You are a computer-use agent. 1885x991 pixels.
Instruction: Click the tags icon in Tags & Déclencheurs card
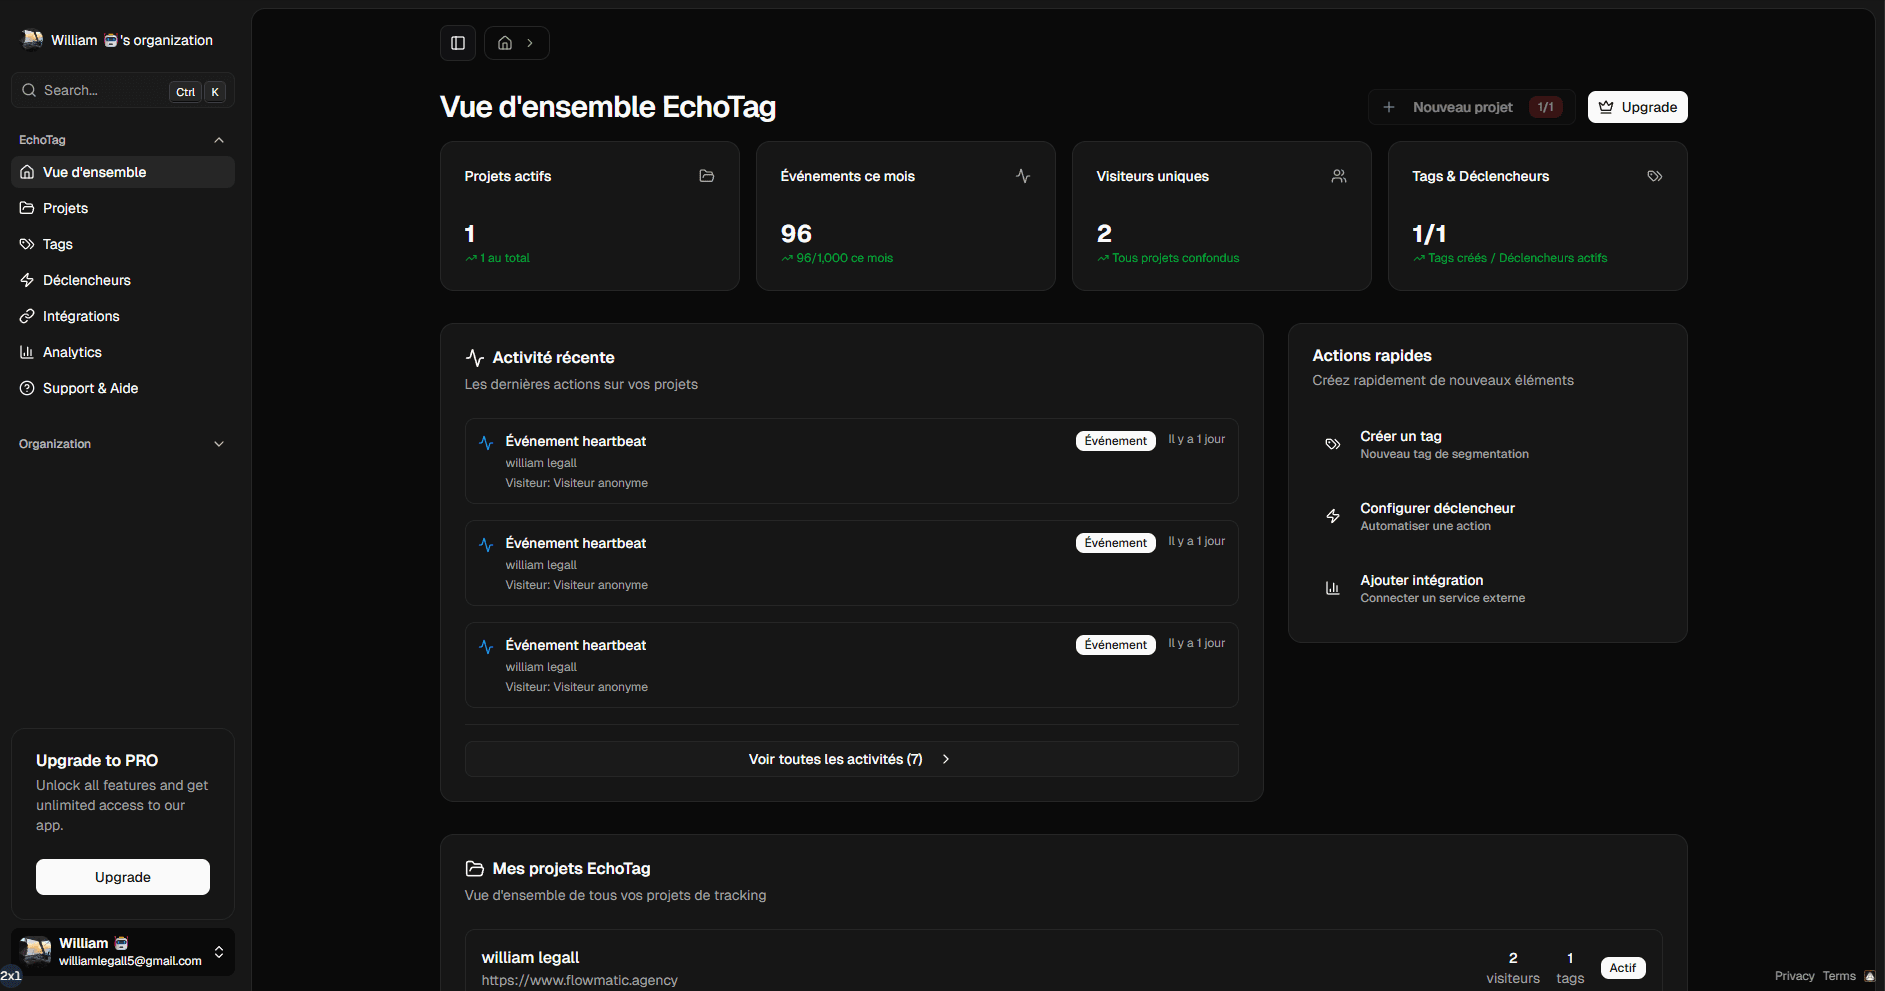pos(1654,176)
